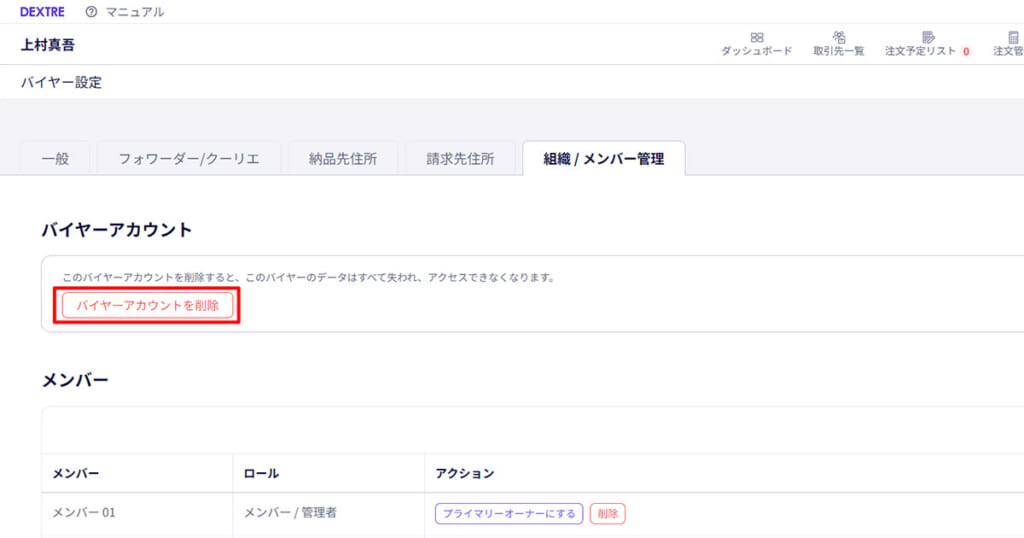This screenshot has height=538, width=1024.
Task: Click the DEXTRE logo
Action: [42, 12]
